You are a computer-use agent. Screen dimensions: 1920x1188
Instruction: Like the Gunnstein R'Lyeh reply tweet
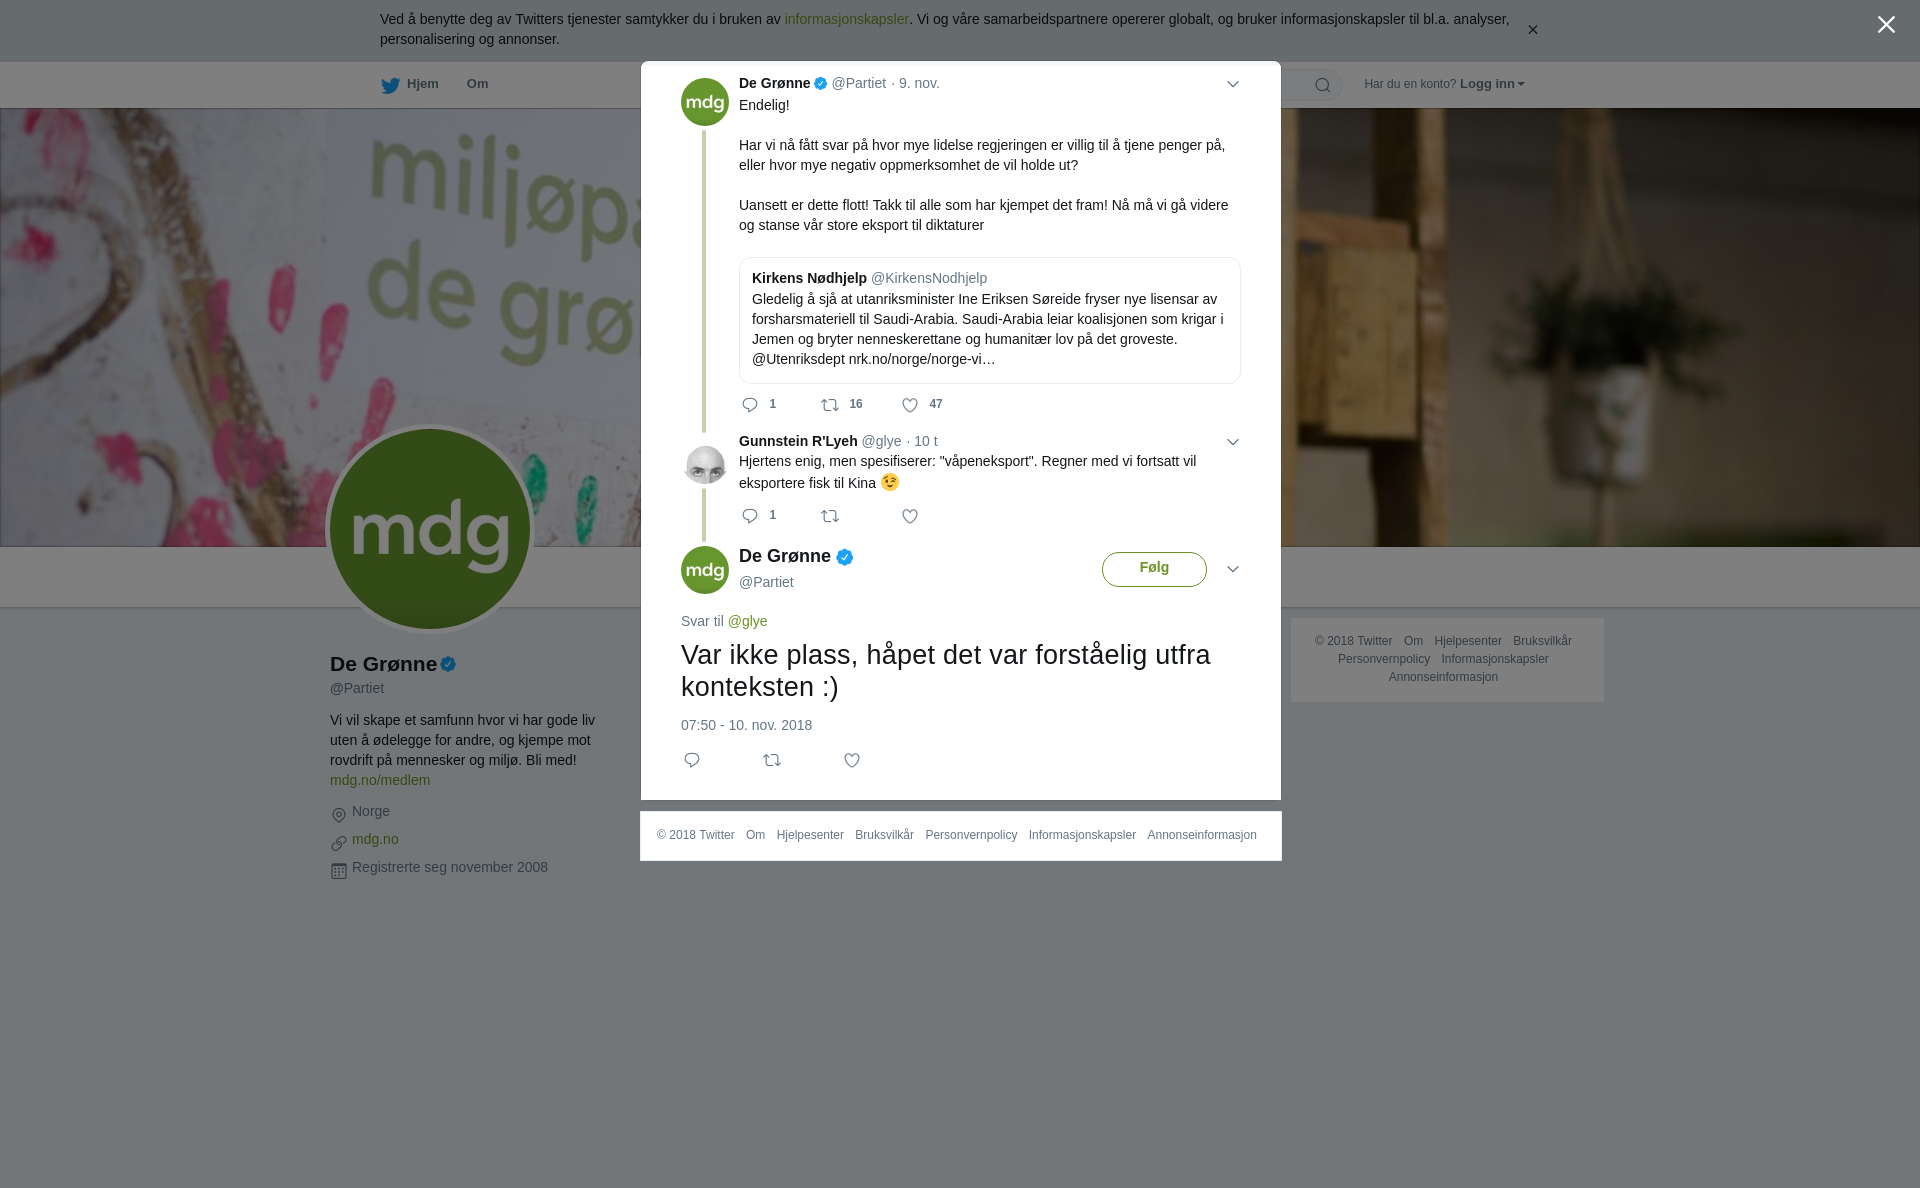pyautogui.click(x=910, y=517)
